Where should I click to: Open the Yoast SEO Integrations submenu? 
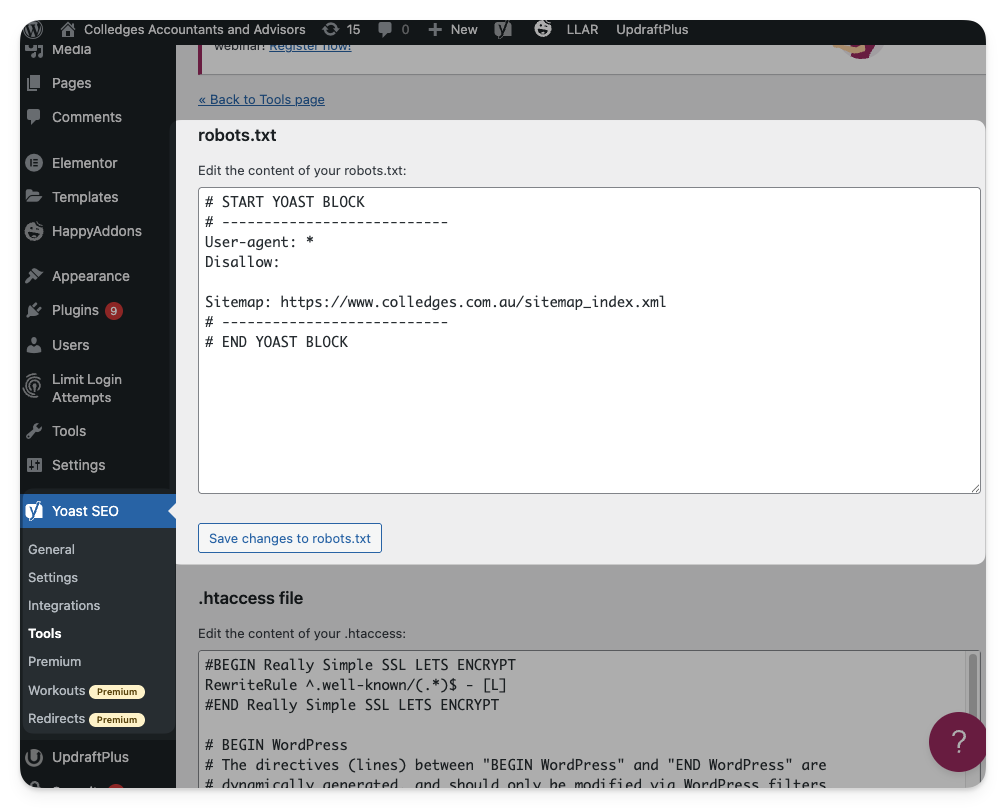click(x=64, y=605)
